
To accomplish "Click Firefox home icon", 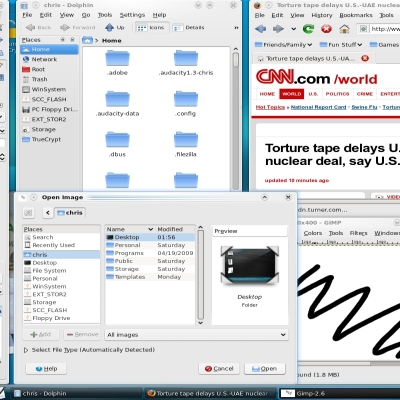I will (x=344, y=29).
